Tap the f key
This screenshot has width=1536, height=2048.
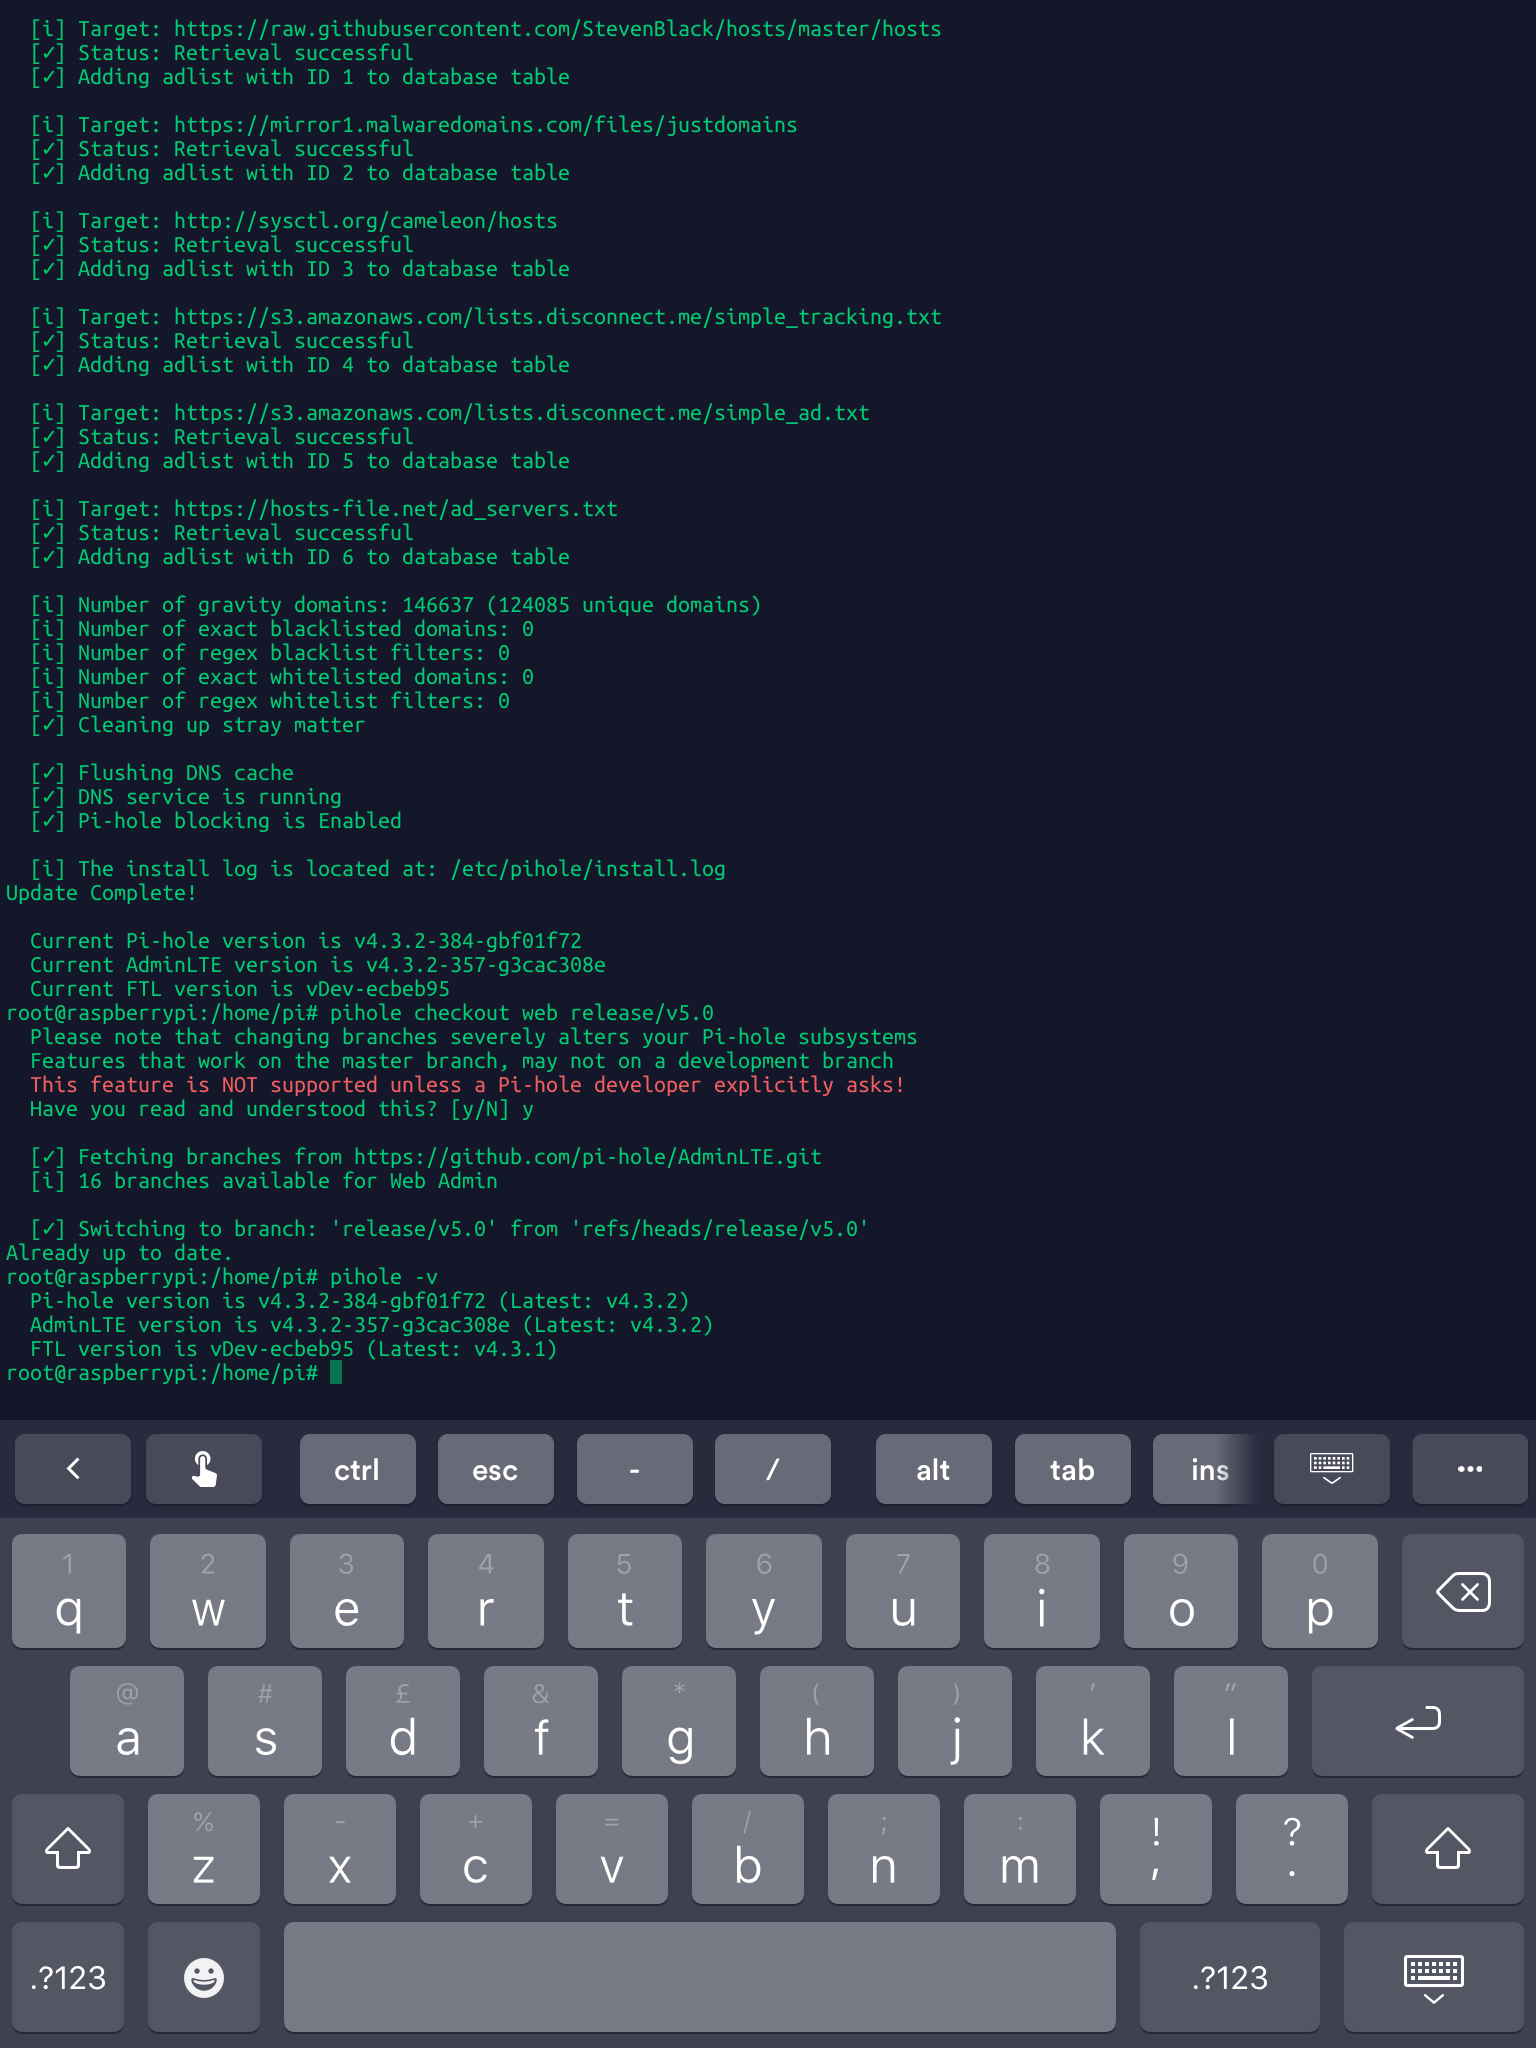tap(541, 1721)
